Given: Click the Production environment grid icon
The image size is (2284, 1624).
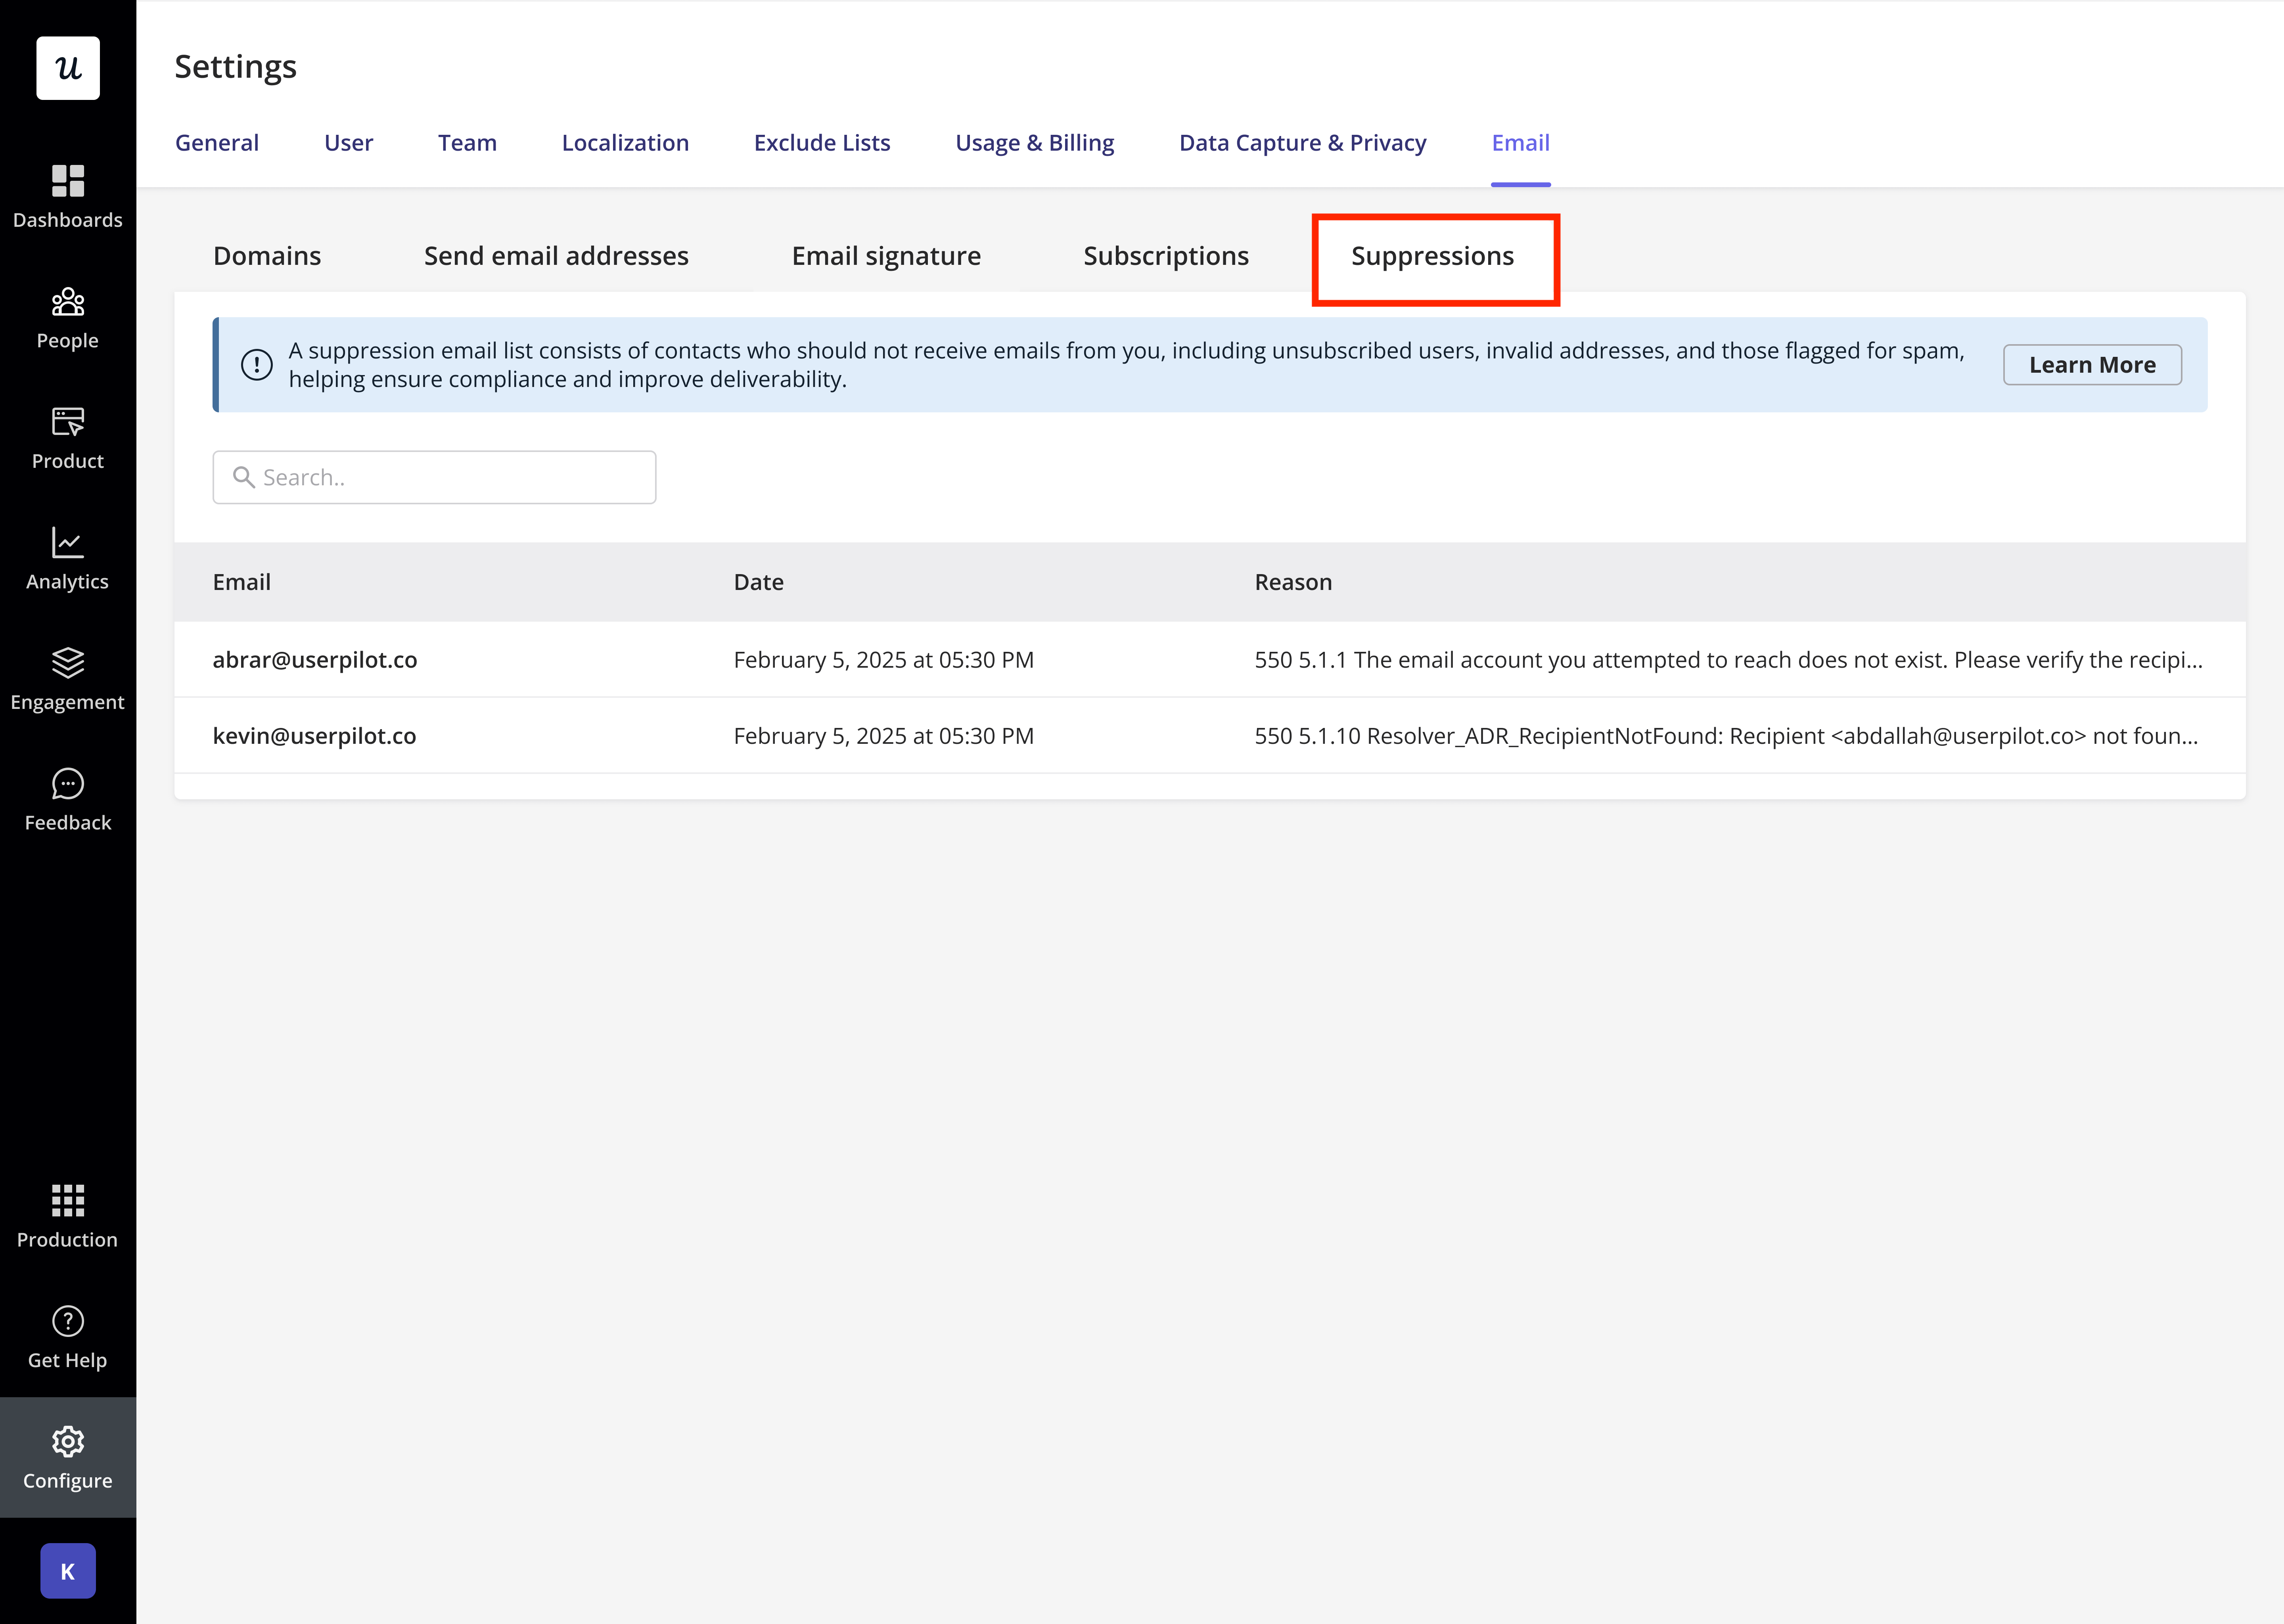Looking at the screenshot, I should (x=68, y=1200).
